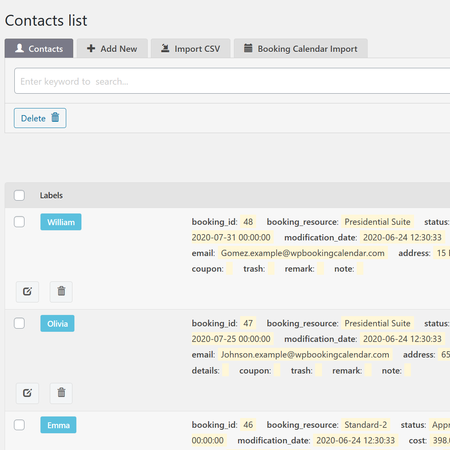The width and height of the screenshot is (450, 450).
Task: Click booking_id value 47
Action: [248, 323]
